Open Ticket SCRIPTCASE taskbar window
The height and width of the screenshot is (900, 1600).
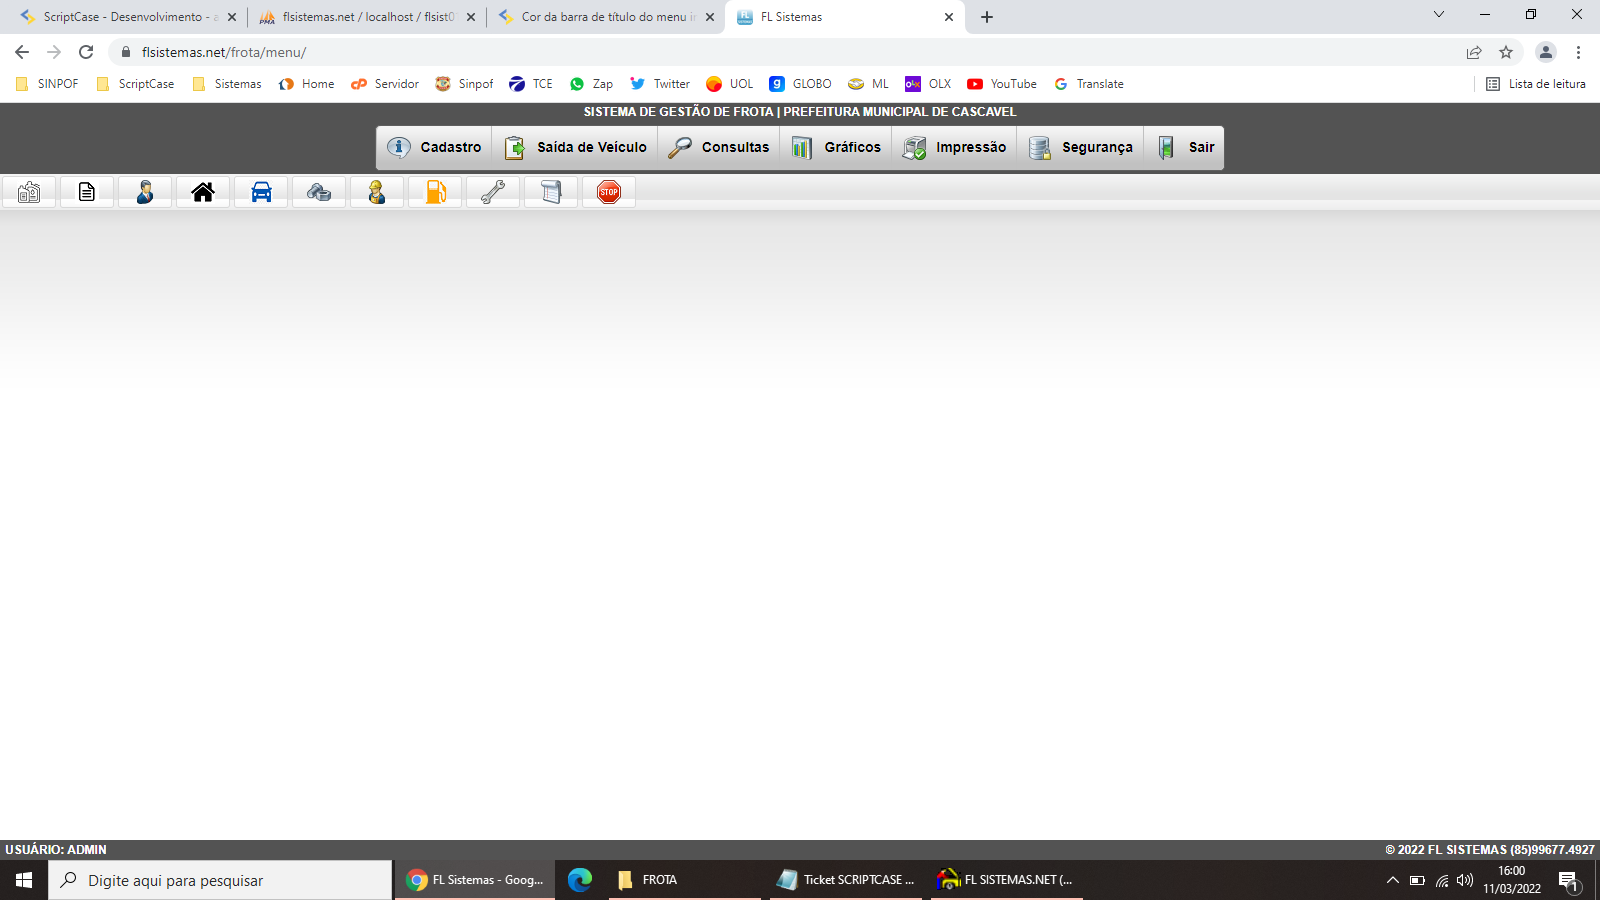click(x=846, y=880)
